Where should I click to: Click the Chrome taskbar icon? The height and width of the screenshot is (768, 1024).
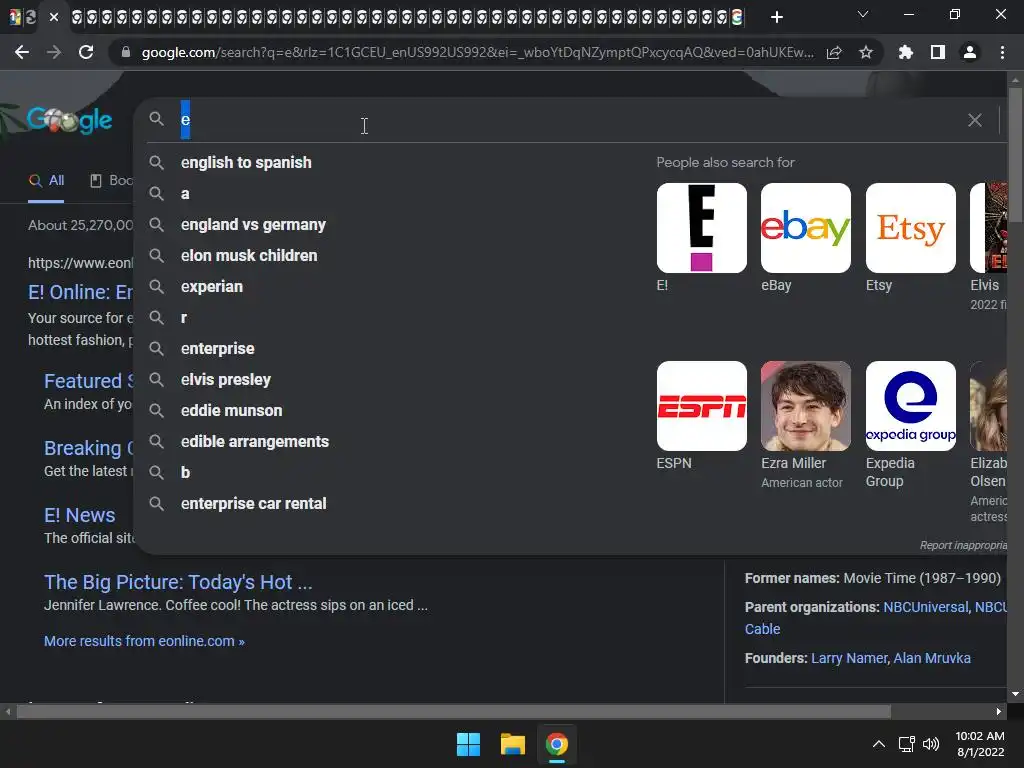(x=556, y=744)
